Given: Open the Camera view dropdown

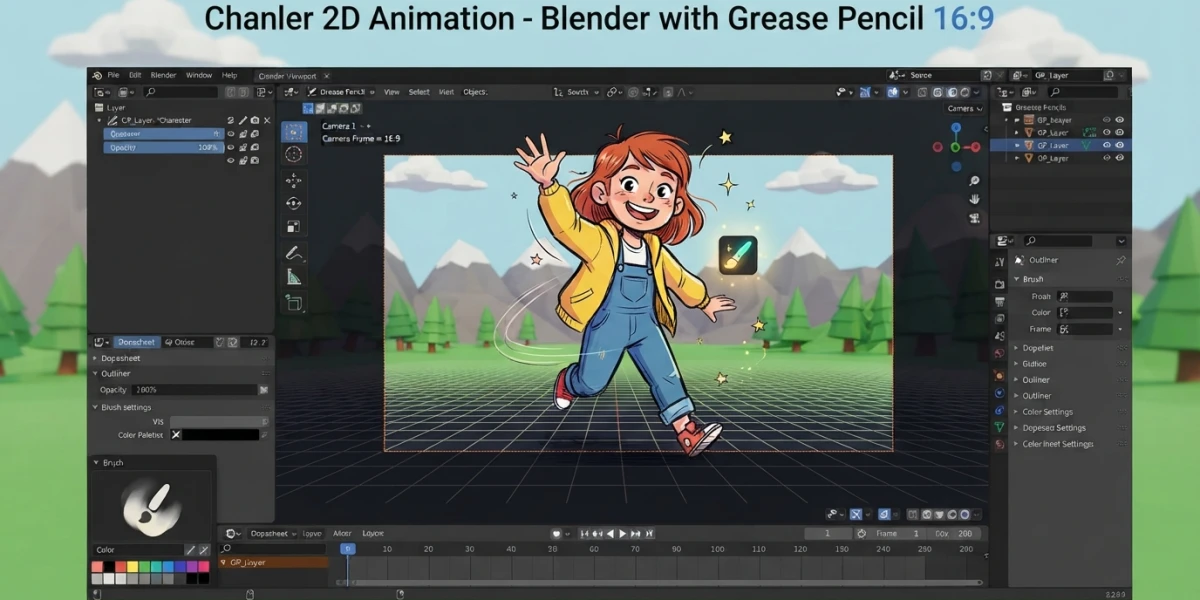Looking at the screenshot, I should click(x=964, y=108).
